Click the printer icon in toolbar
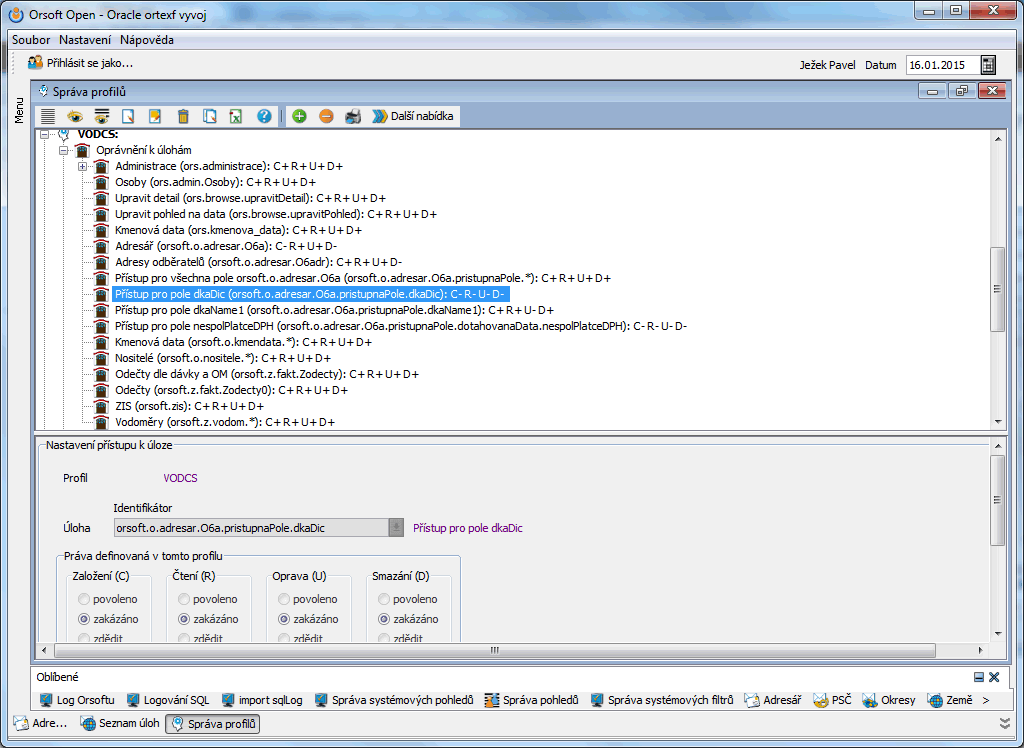 (353, 116)
